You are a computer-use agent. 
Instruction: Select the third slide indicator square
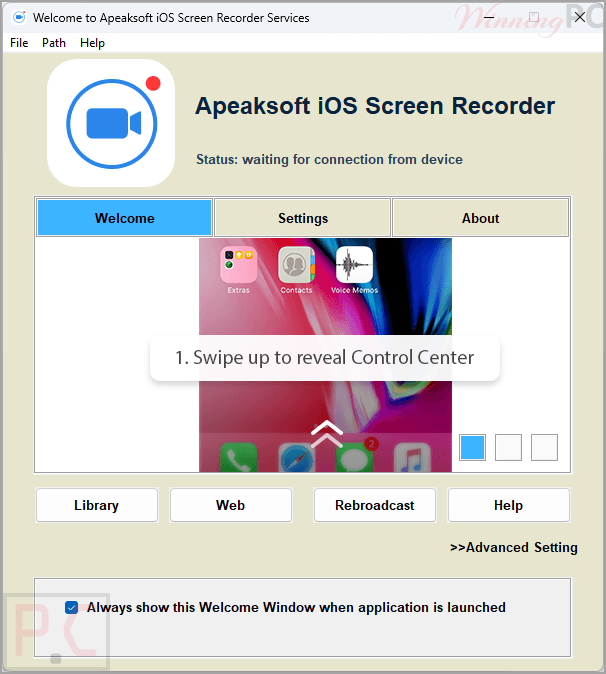point(544,447)
